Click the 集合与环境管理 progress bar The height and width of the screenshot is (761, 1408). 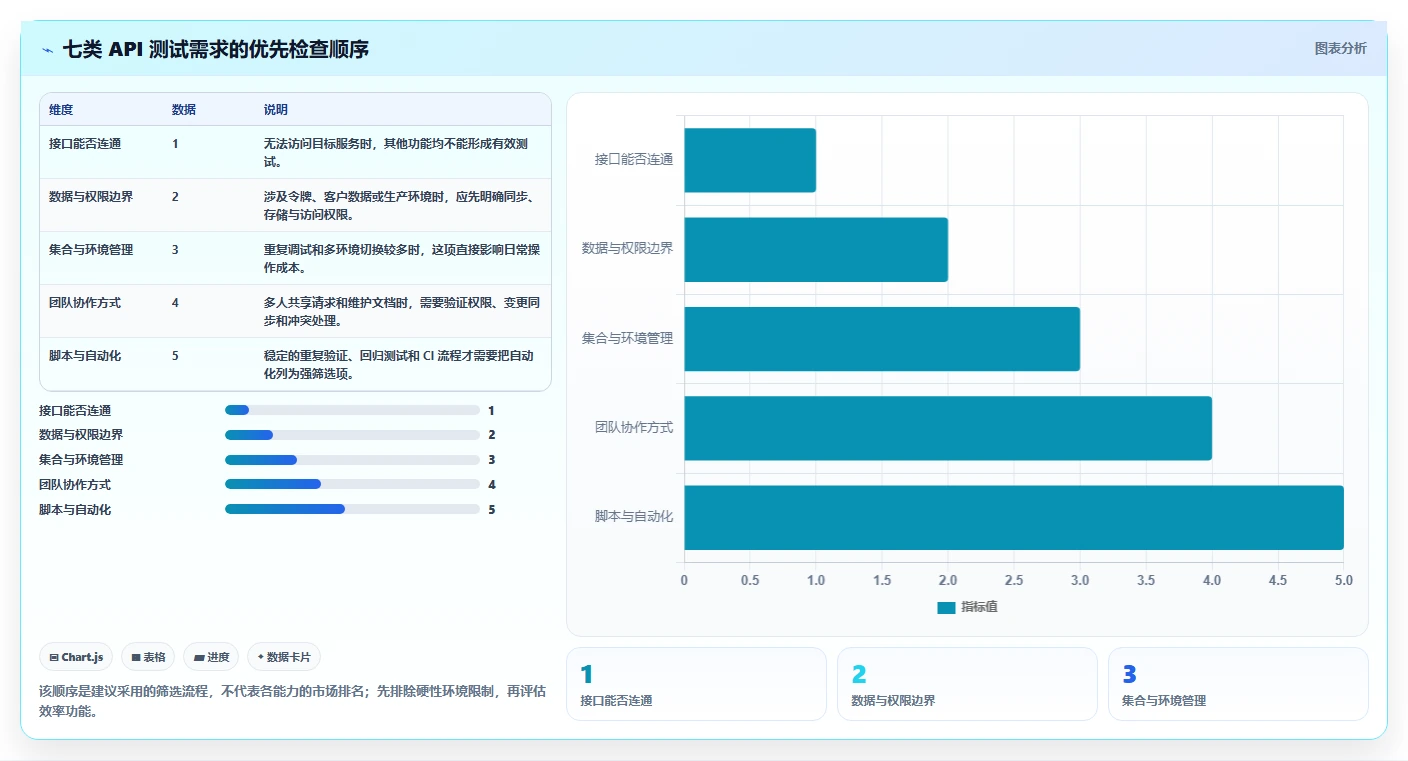pyautogui.click(x=352, y=460)
